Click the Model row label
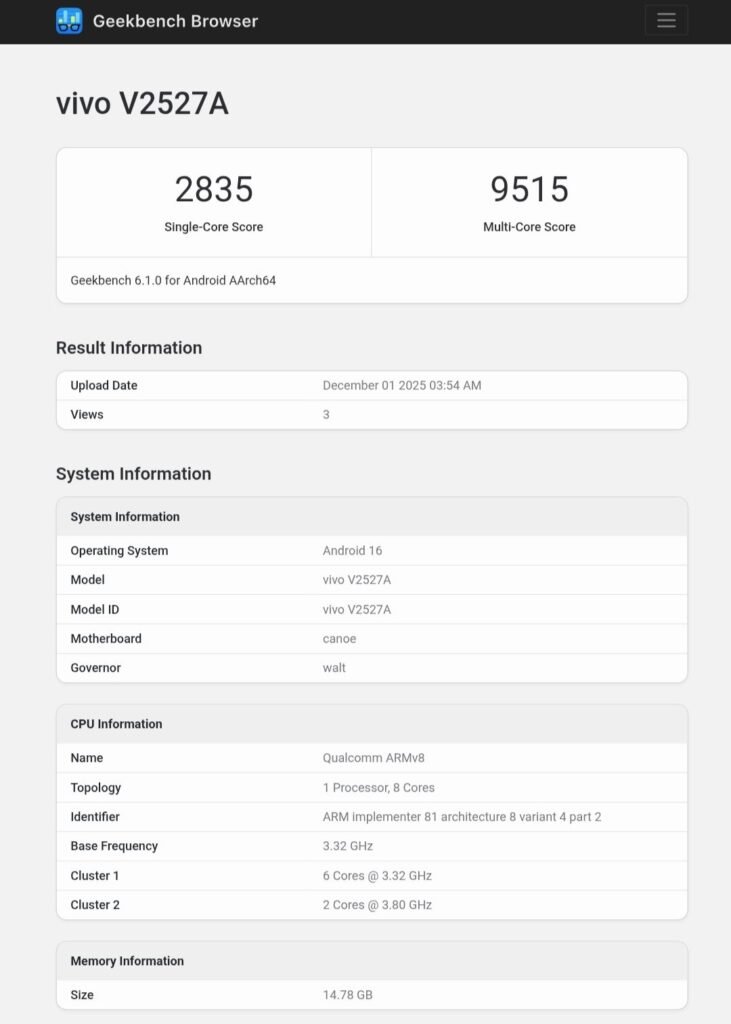Image resolution: width=731 pixels, height=1024 pixels. pos(88,580)
